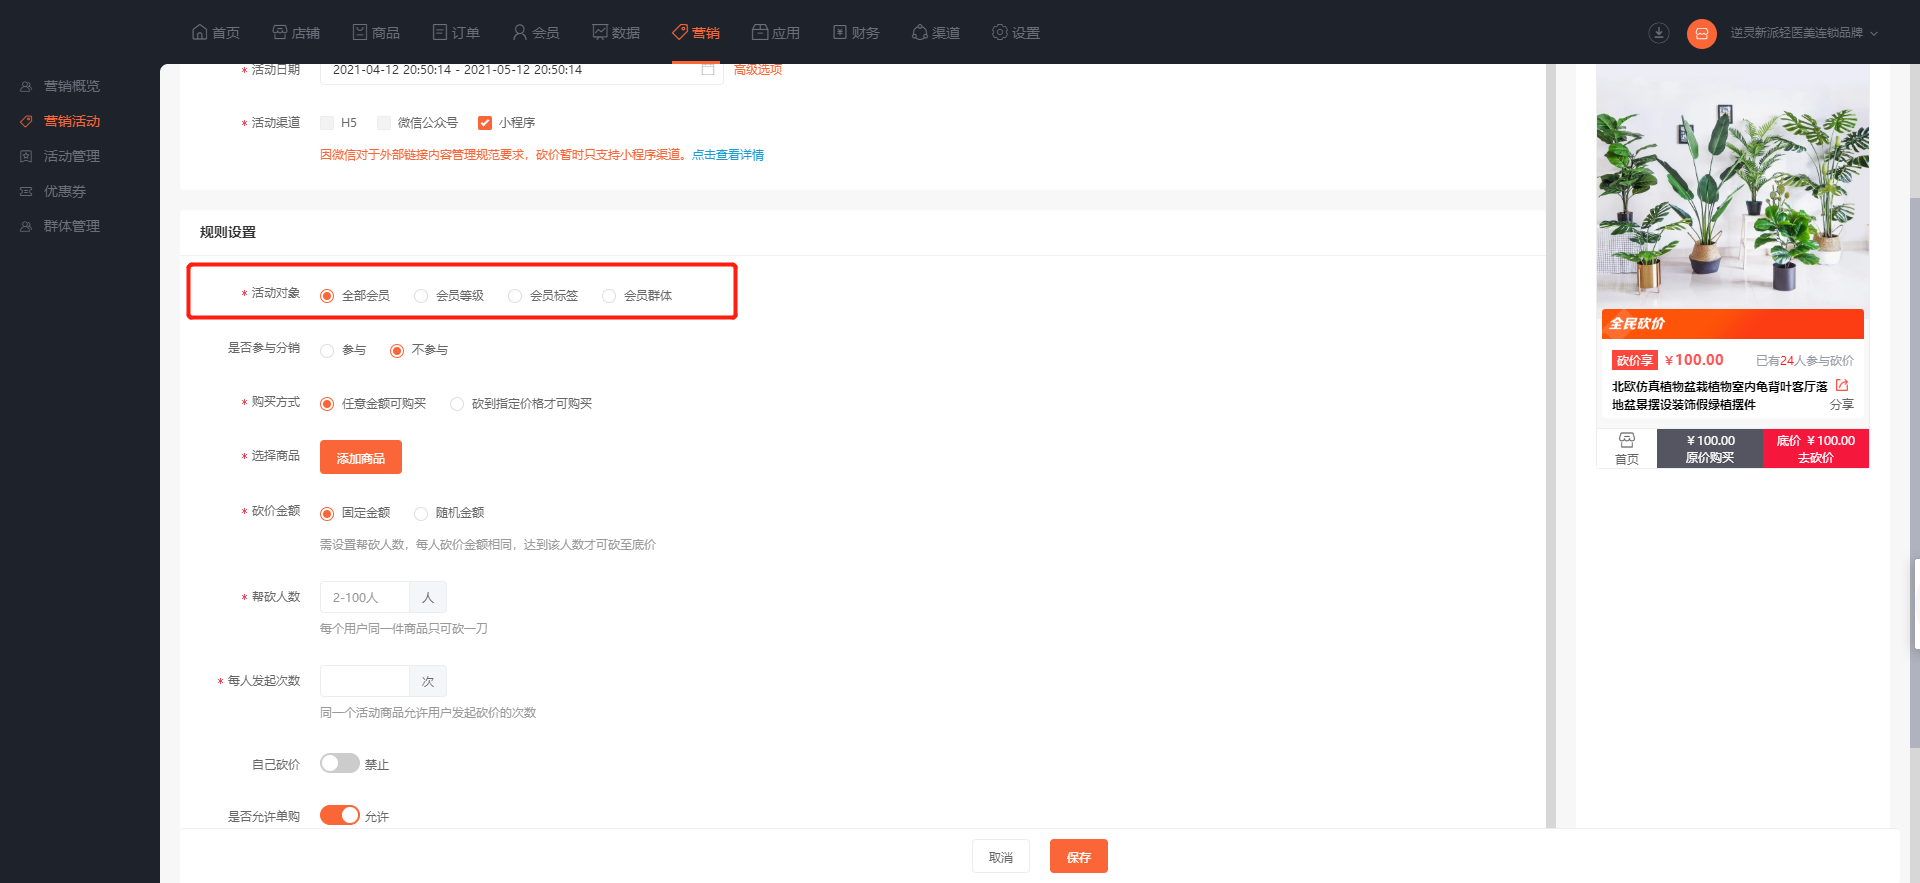Click the 去砍价 button in preview
Screen dimensions: 1920x883
(x=1816, y=449)
